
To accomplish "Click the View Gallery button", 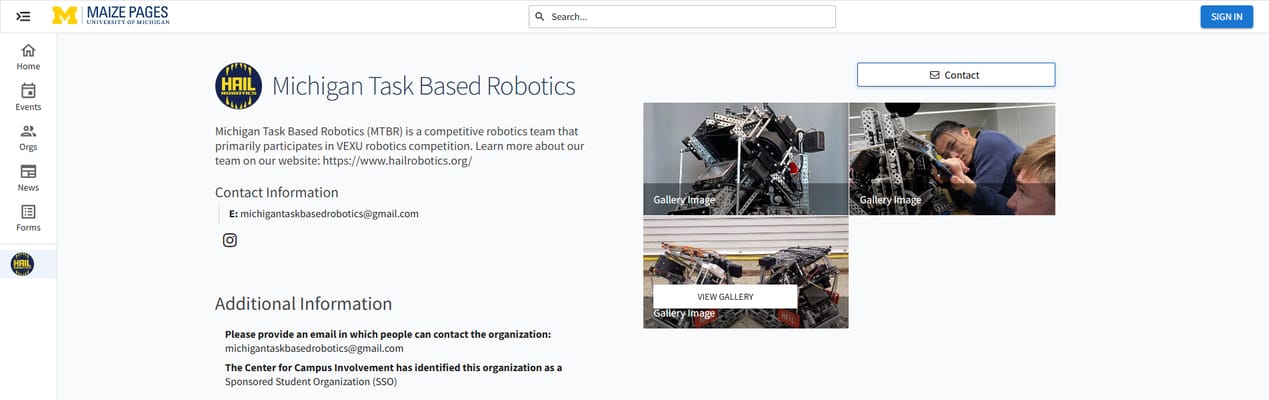I will pos(725,297).
